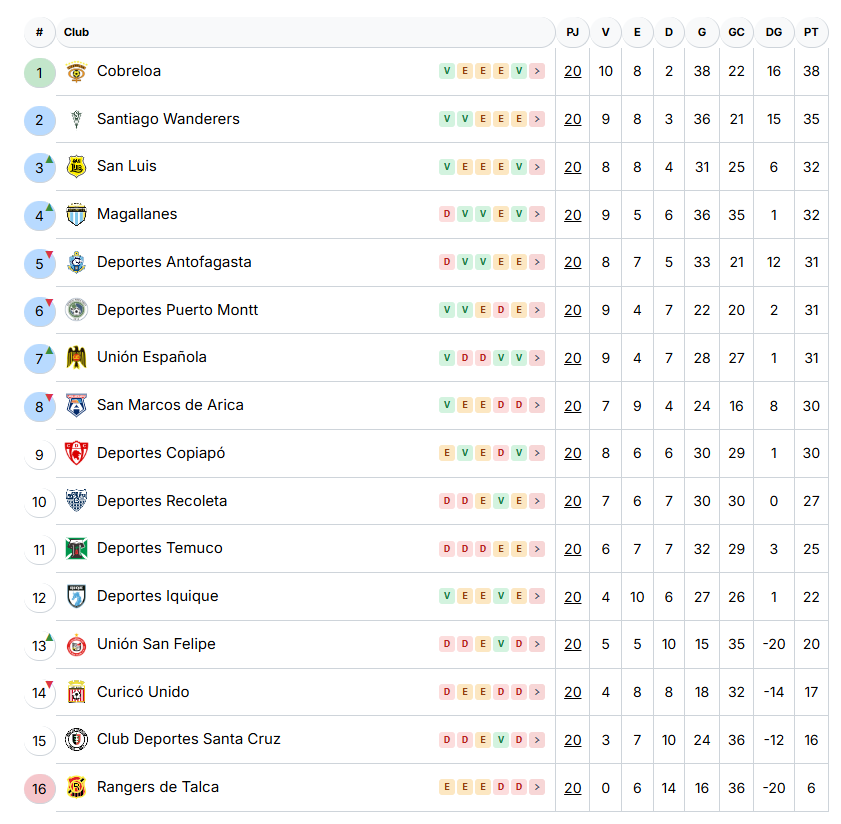Expand Unión San Felipe form arrow
This screenshot has width=841, height=824.
(x=537, y=644)
